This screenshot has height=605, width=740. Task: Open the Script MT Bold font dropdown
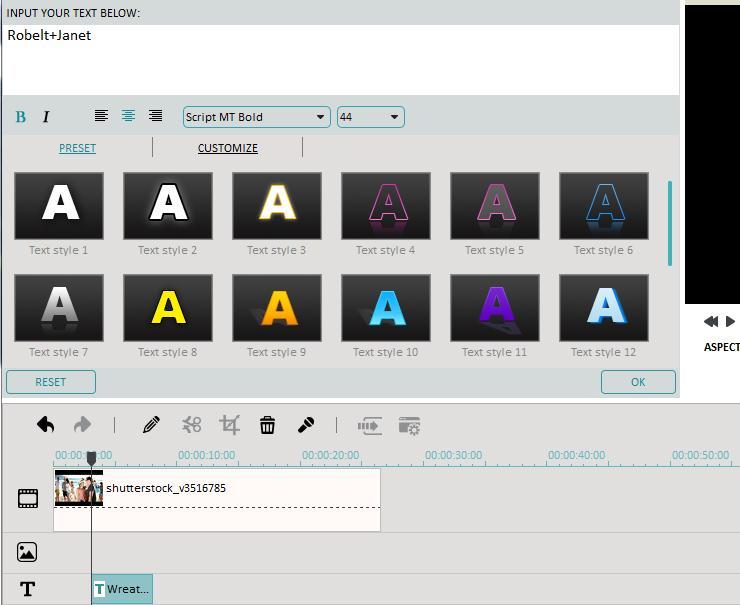coord(256,117)
